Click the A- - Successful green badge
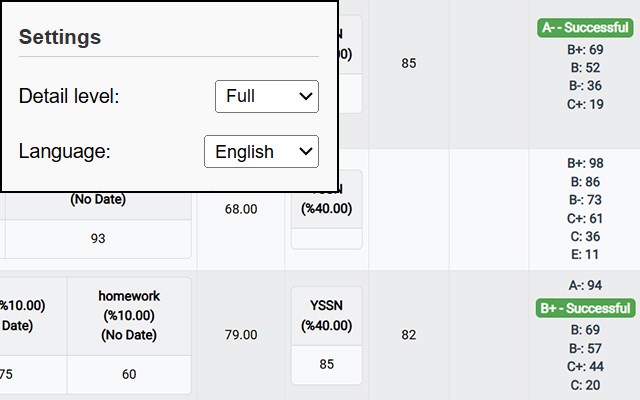Viewport: 640px width, 400px height. (x=585, y=28)
